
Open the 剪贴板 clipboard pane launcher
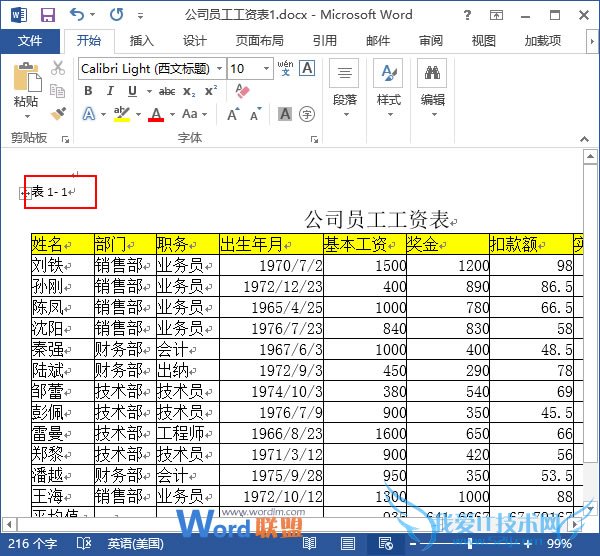click(x=65, y=140)
